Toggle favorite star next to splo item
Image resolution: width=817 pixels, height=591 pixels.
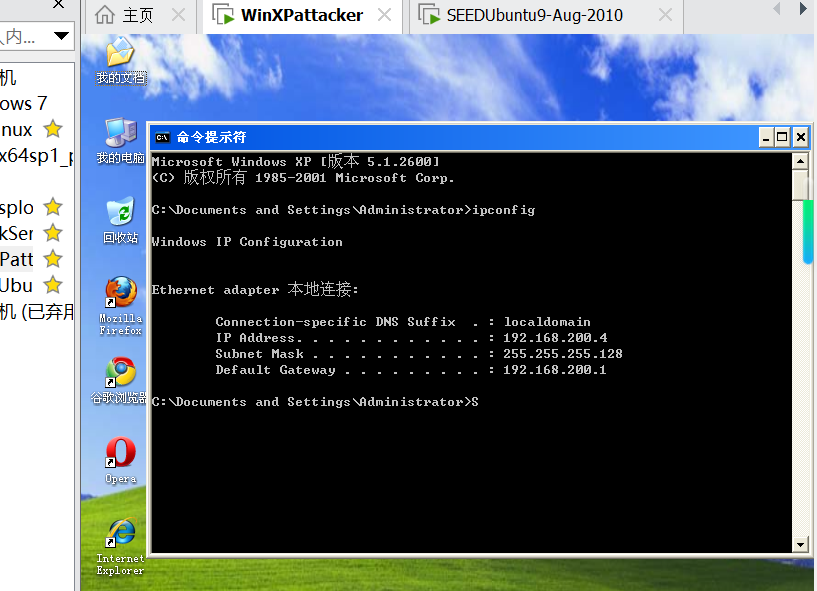(x=53, y=207)
